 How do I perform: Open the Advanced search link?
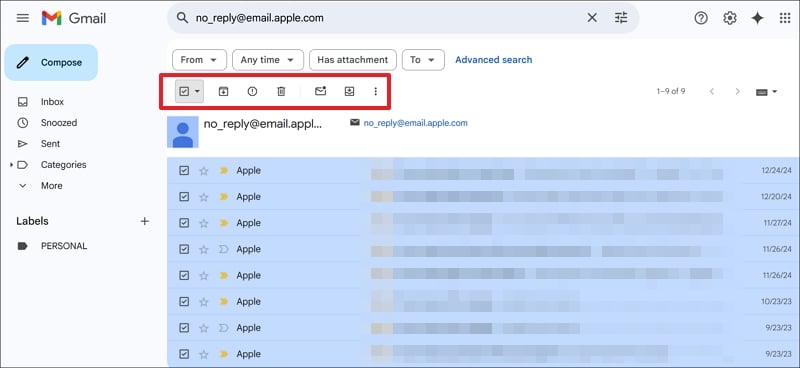click(493, 60)
